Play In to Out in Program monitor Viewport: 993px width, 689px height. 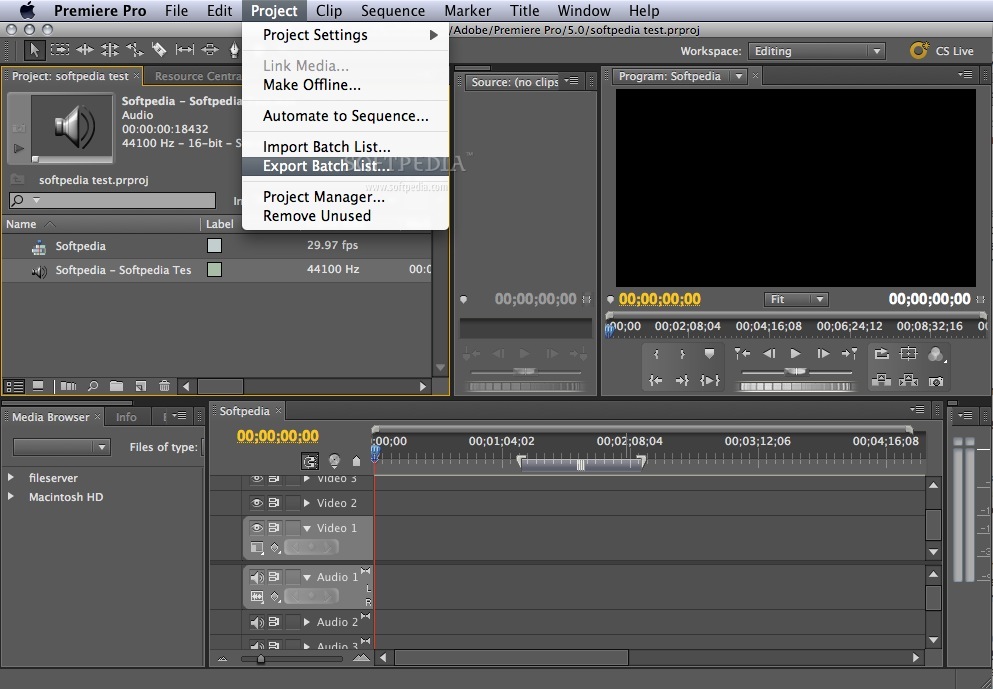710,380
